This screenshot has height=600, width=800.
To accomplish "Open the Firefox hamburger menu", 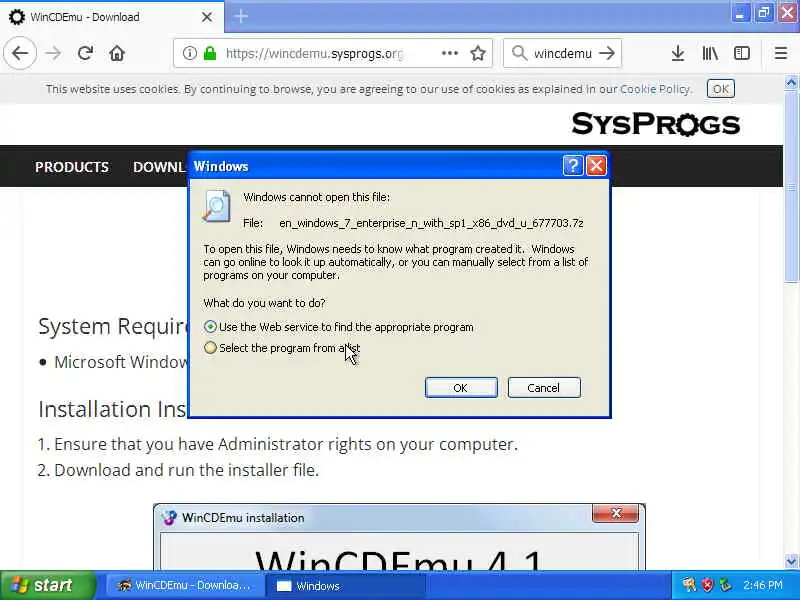I will coord(781,53).
